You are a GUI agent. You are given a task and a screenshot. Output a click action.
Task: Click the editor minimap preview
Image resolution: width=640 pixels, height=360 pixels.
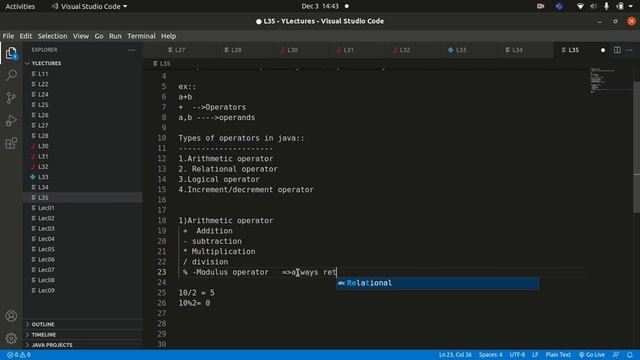coord(609,81)
